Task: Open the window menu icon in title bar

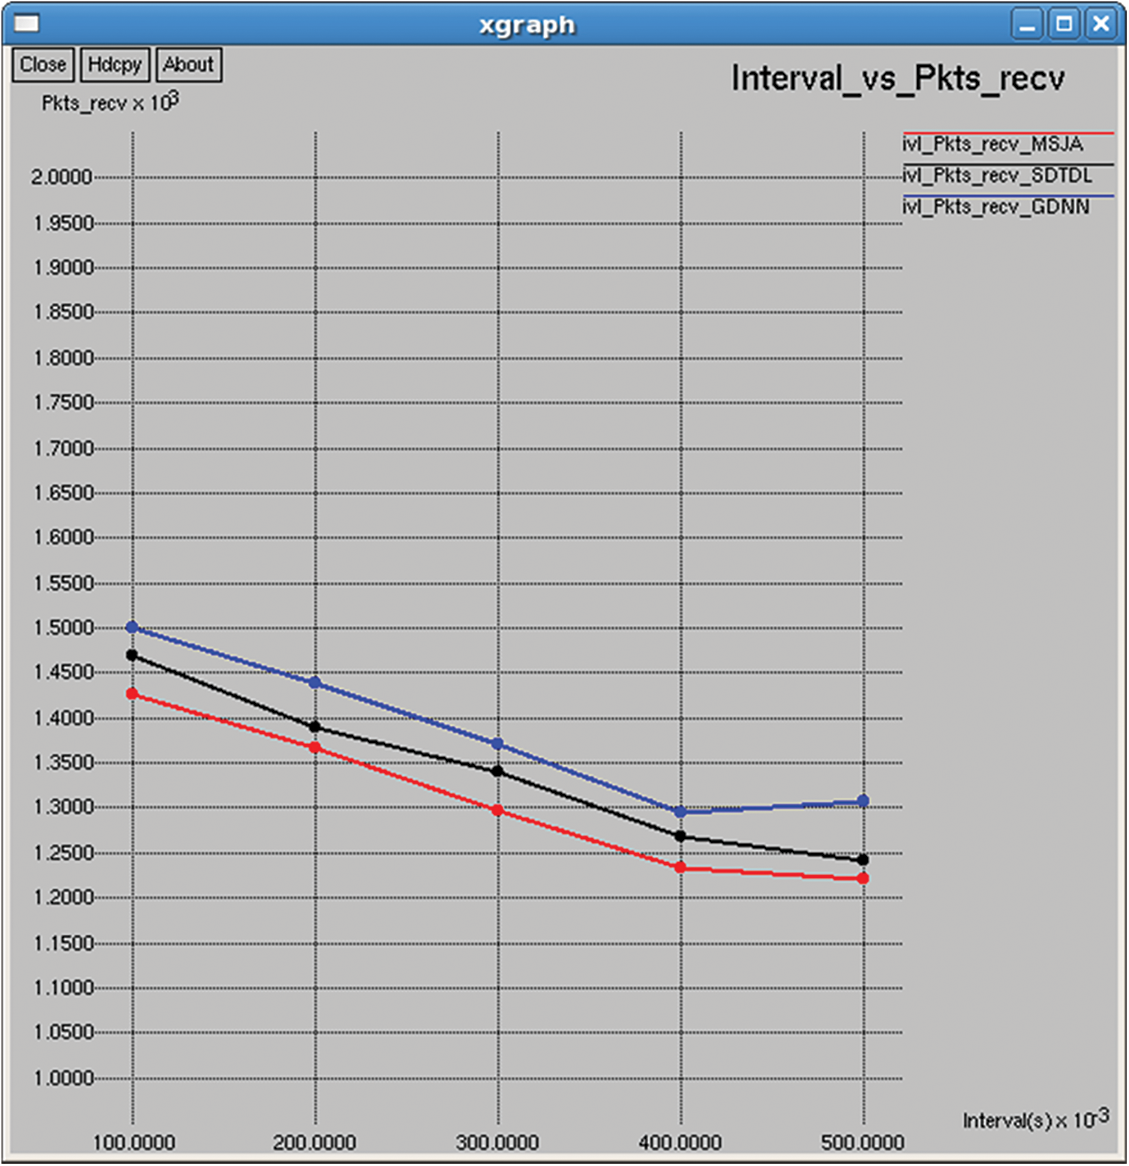Action: (27, 23)
